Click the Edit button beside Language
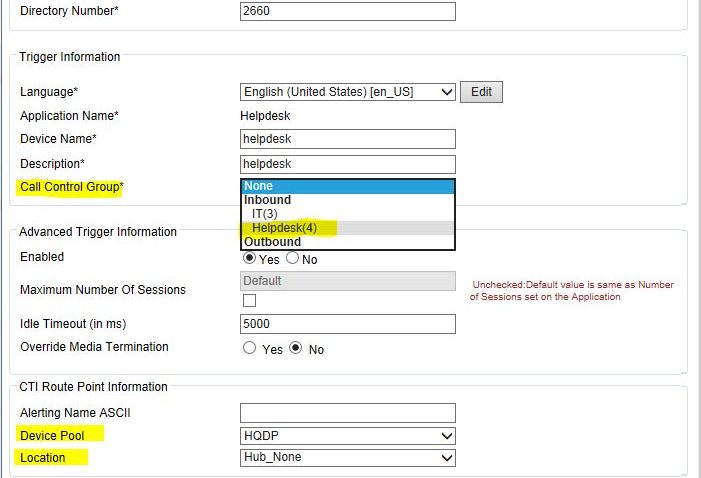701x478 pixels. coord(481,92)
